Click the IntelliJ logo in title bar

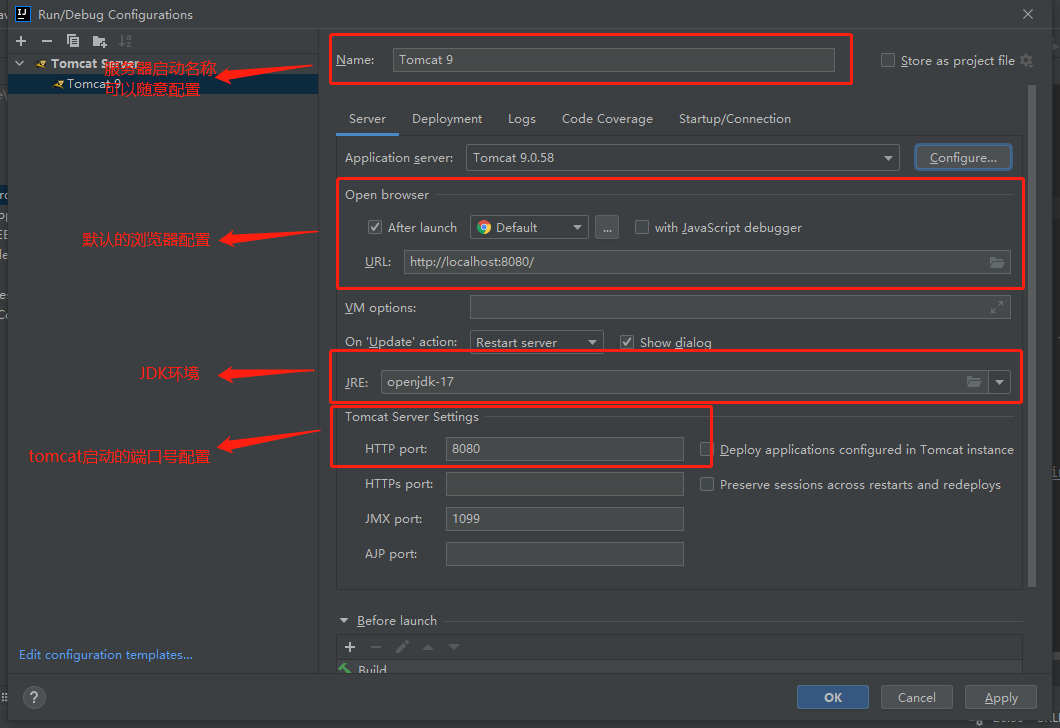(22, 14)
